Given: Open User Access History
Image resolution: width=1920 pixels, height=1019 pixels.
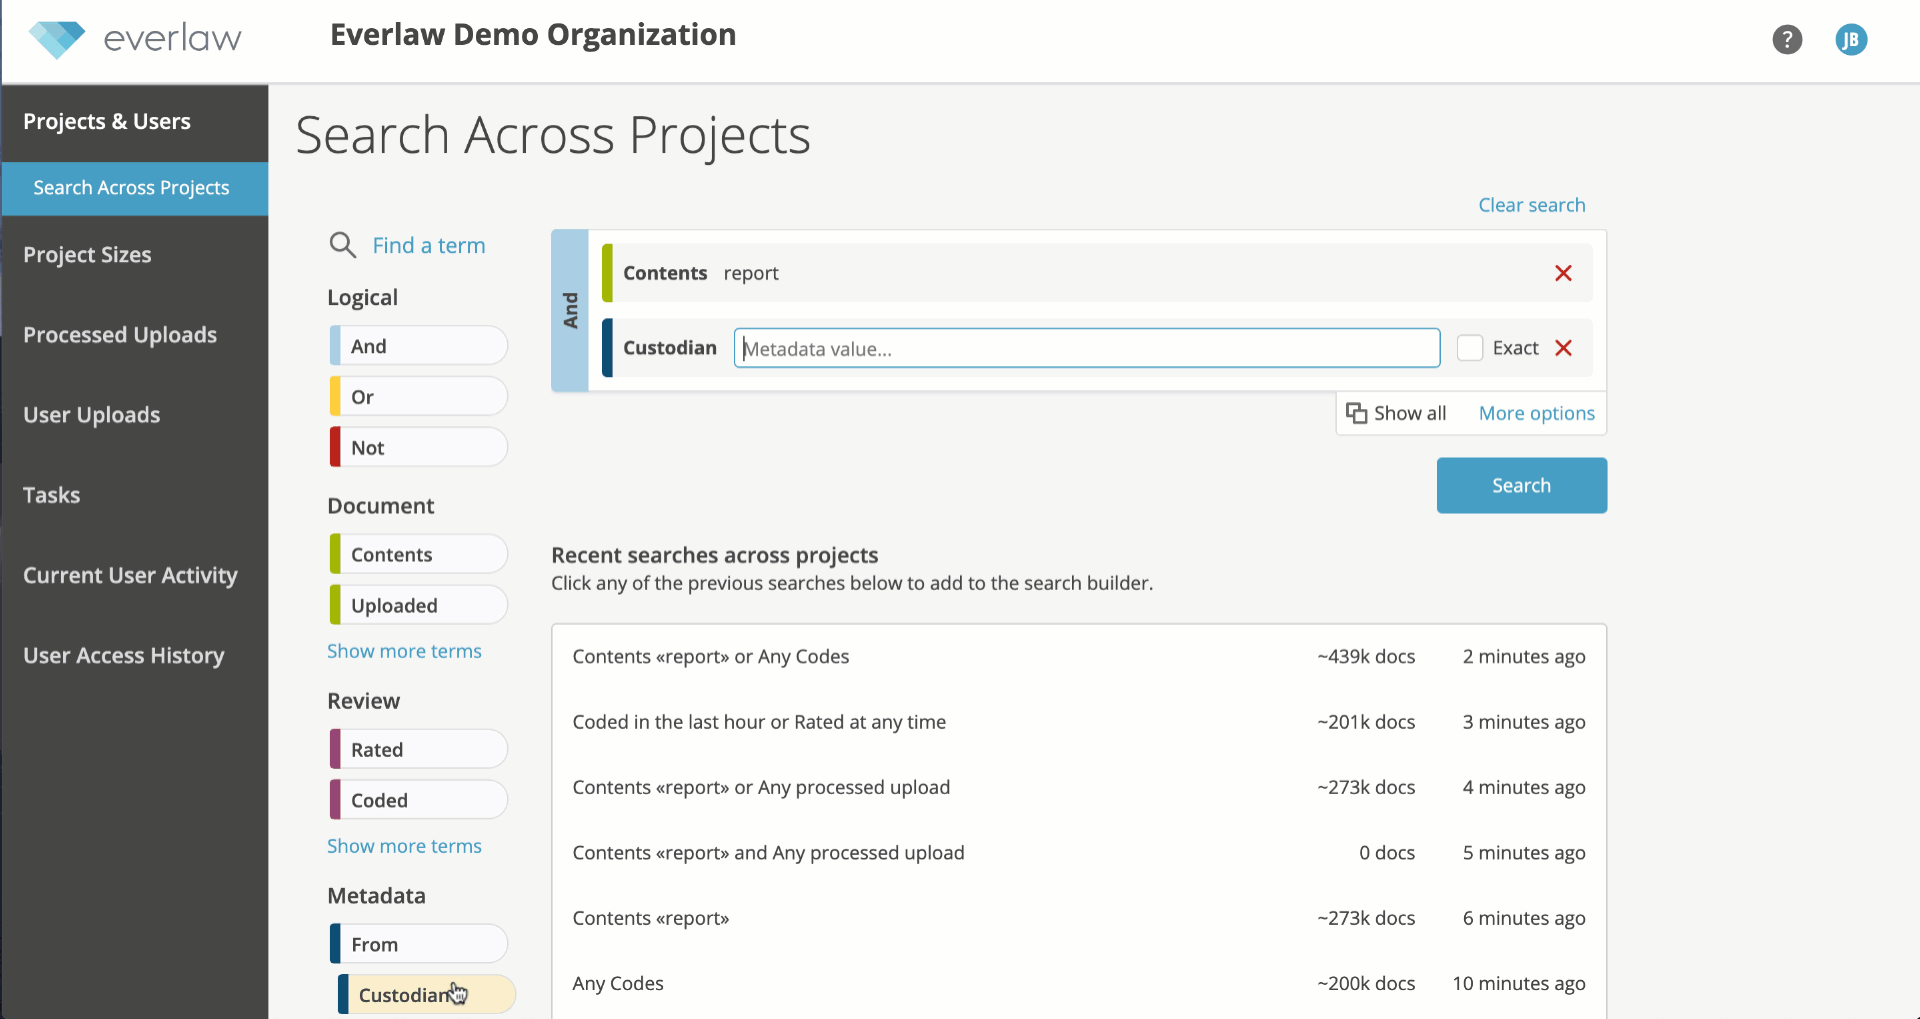Looking at the screenshot, I should 123,655.
